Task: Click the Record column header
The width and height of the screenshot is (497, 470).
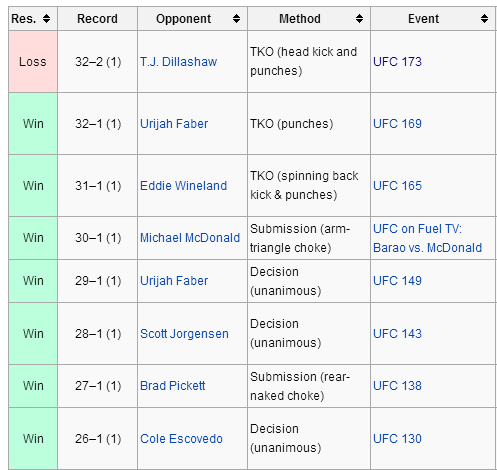Action: click(97, 19)
